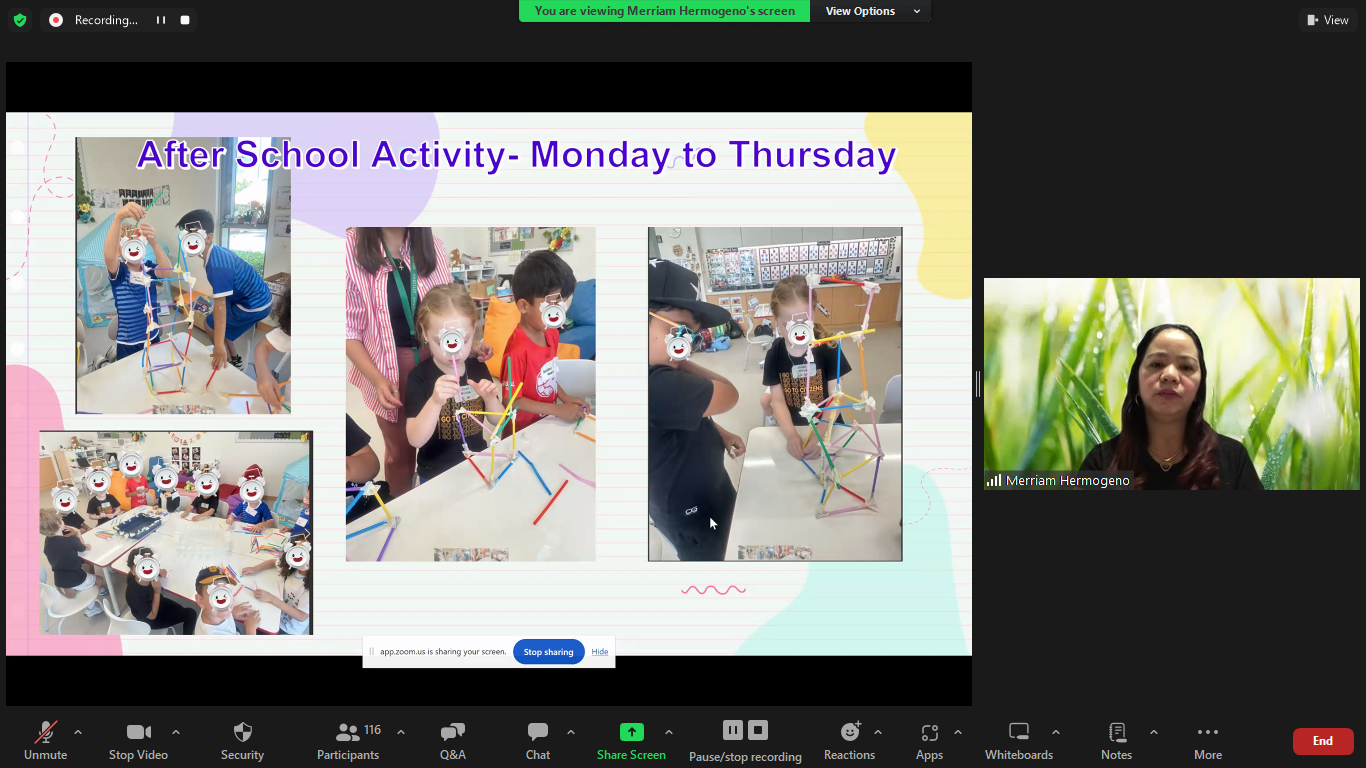Expand video options arrow beside Stop Video
Screen dimensions: 1366x768
click(176, 732)
